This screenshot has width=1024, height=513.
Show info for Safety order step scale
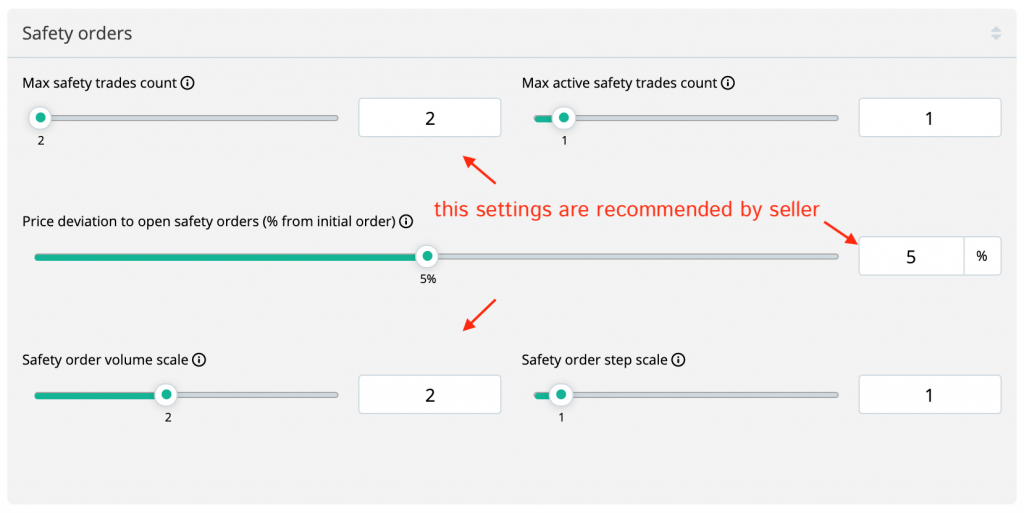point(679,360)
